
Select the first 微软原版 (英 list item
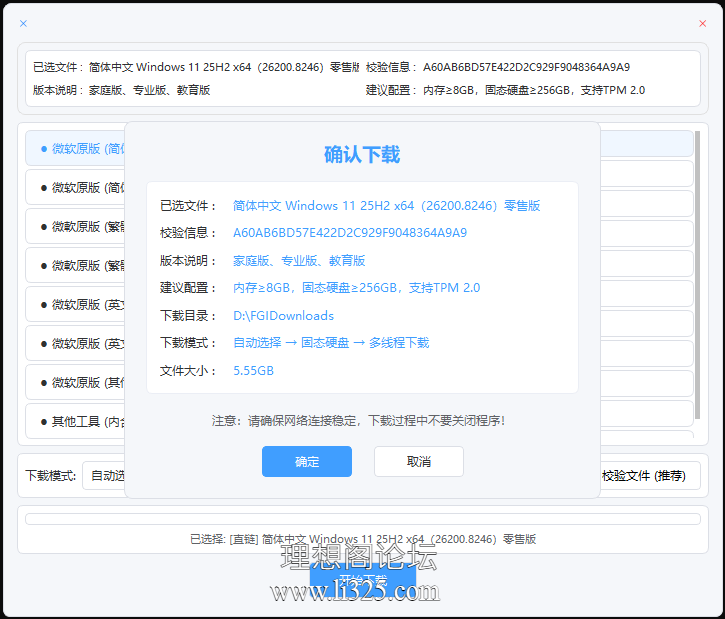[x=75, y=304]
